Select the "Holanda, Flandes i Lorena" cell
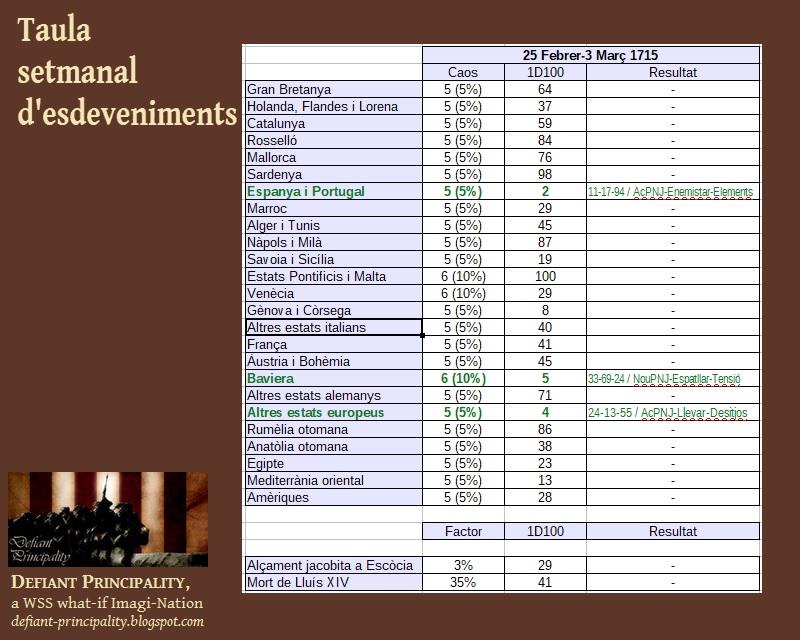The height and width of the screenshot is (640, 800). tap(334, 106)
